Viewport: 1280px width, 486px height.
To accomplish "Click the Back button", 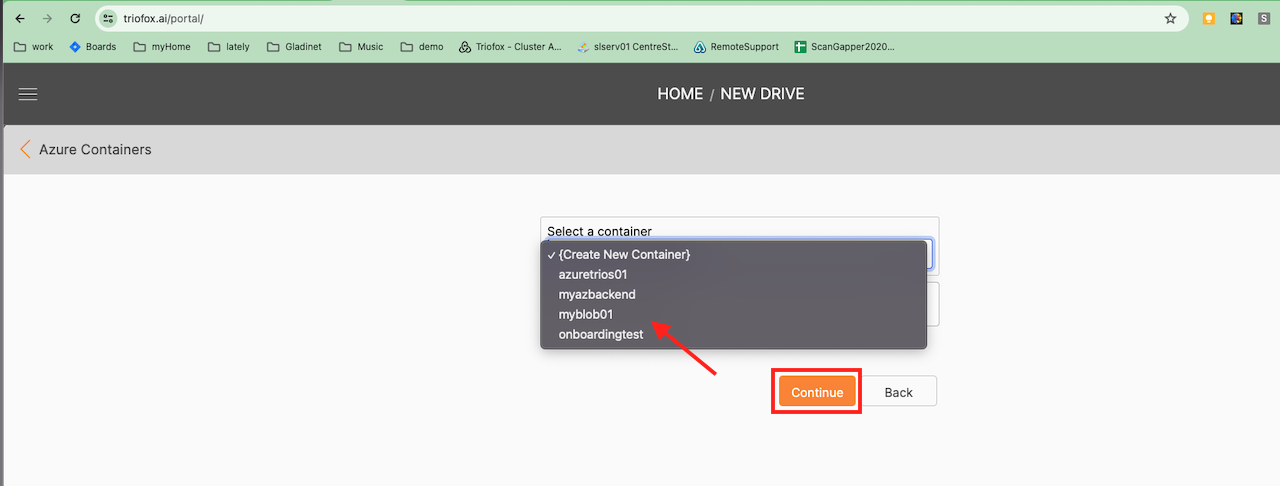I will coord(899,392).
